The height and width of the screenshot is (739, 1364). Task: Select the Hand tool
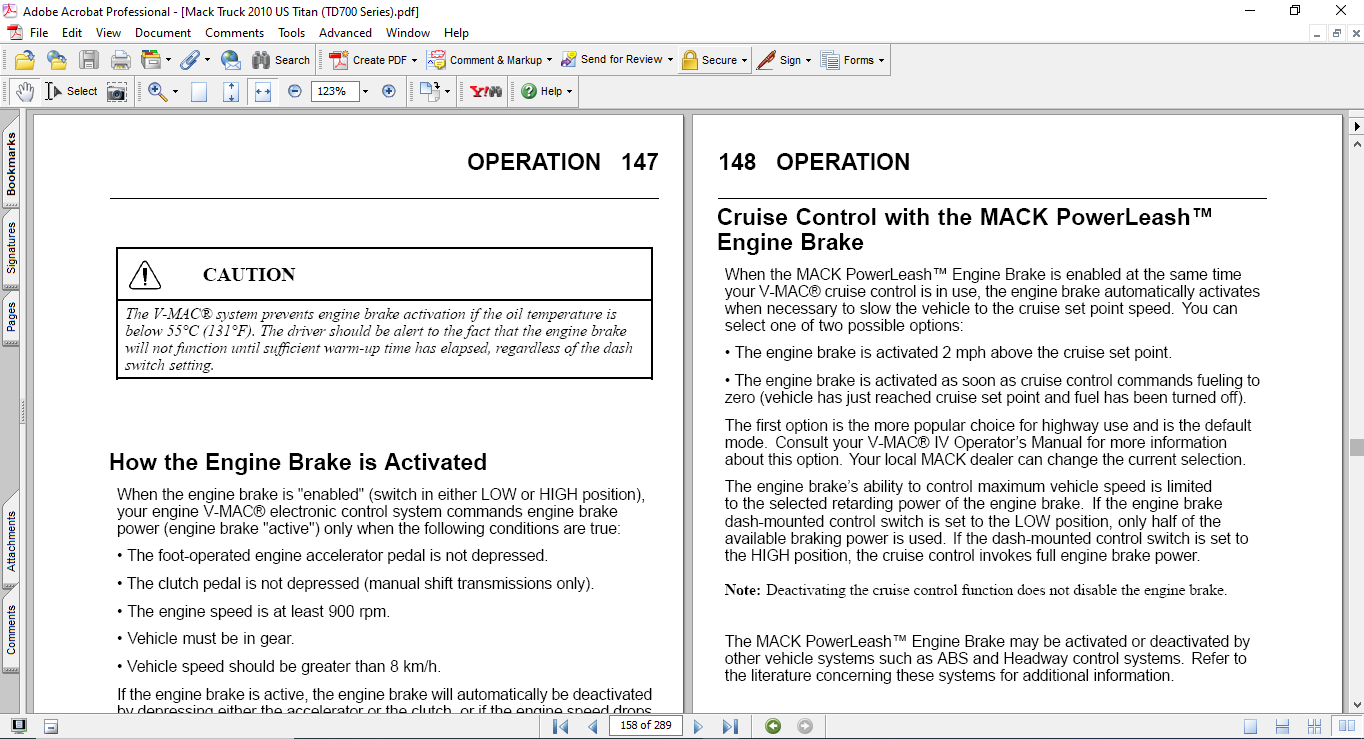click(x=24, y=91)
